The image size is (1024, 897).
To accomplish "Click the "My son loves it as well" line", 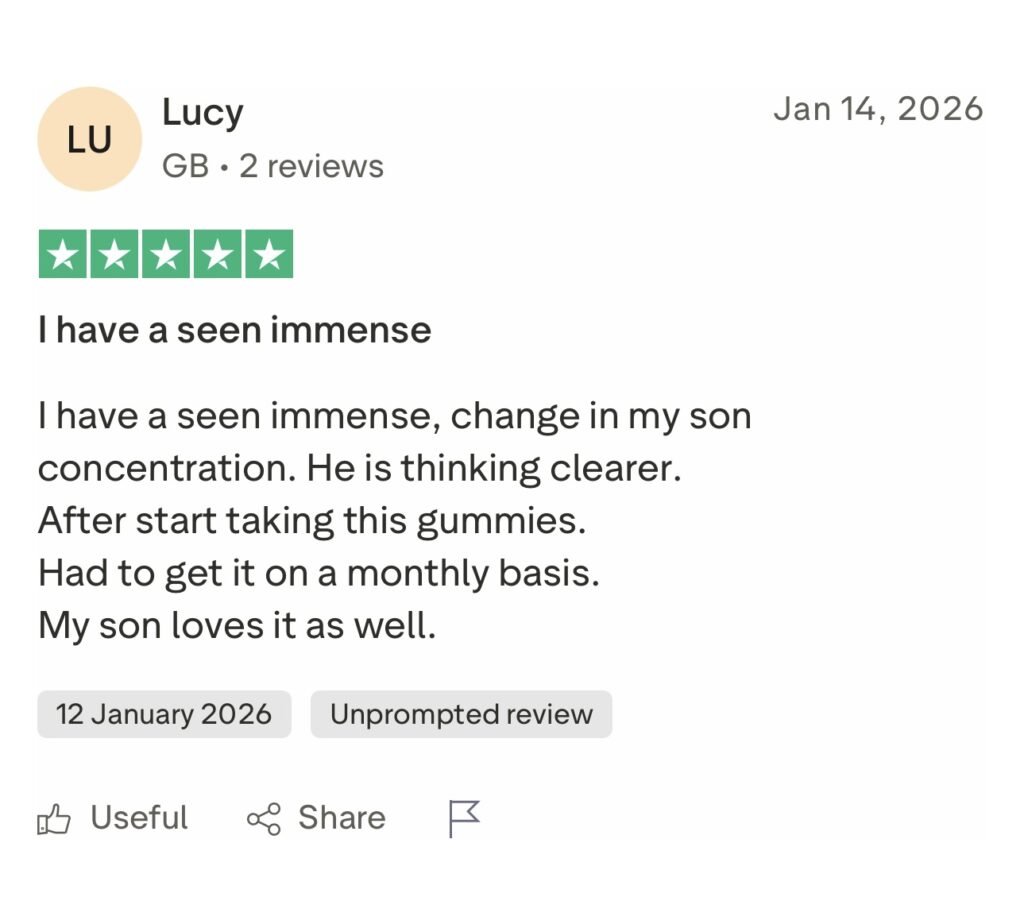I will [237, 626].
